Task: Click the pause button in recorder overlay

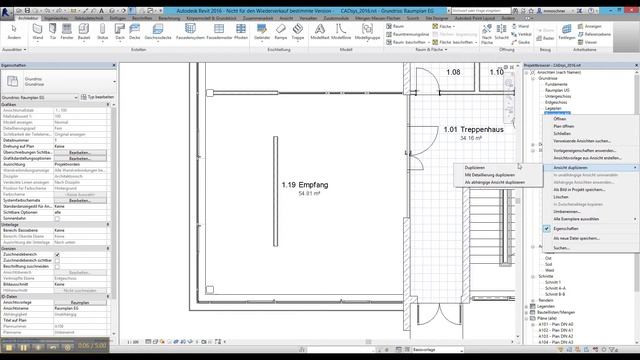Action: 24,348
